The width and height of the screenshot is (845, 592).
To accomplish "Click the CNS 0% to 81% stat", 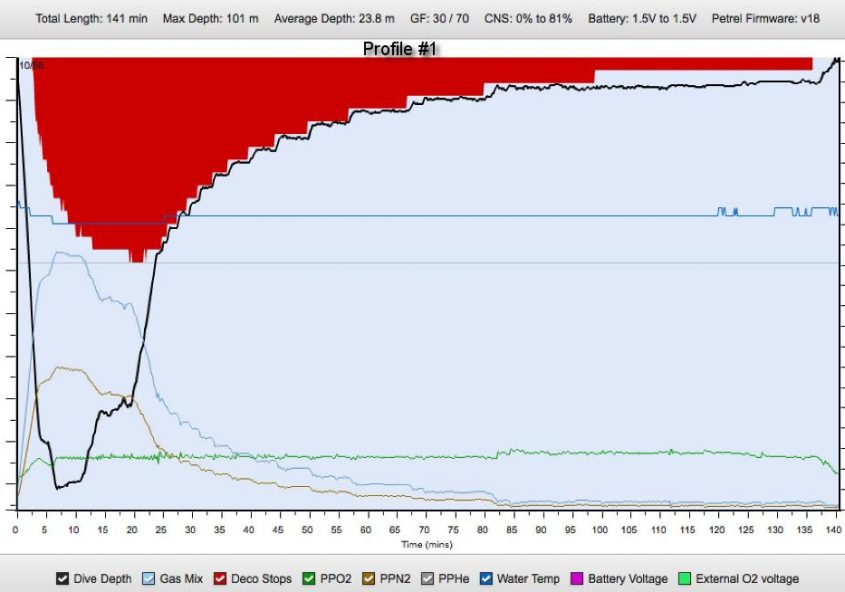I will click(x=528, y=19).
